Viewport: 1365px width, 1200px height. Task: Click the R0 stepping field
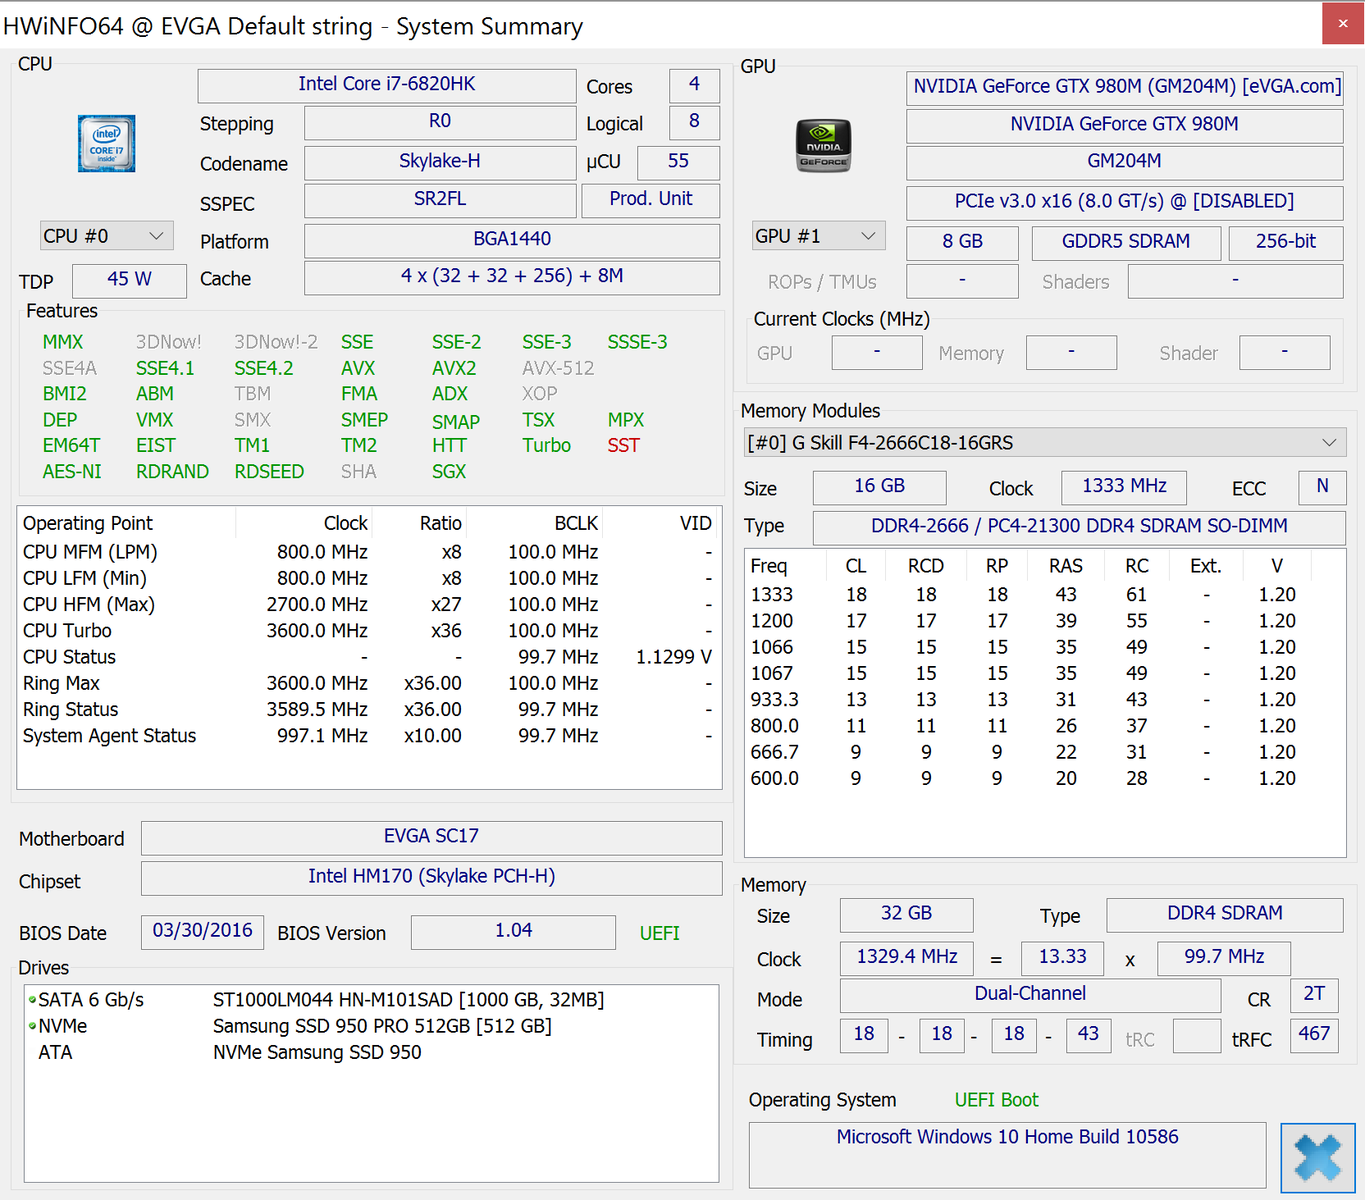(440, 122)
